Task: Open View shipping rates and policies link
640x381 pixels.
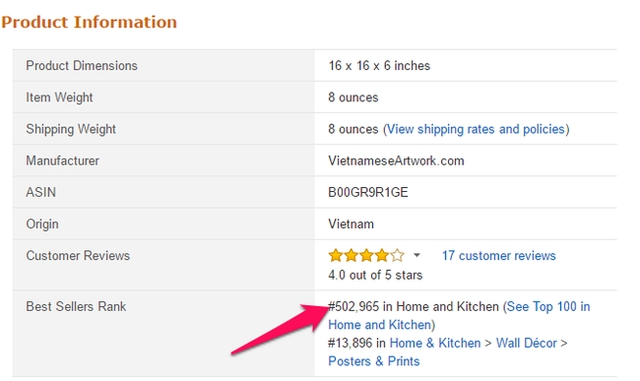Action: click(476, 129)
